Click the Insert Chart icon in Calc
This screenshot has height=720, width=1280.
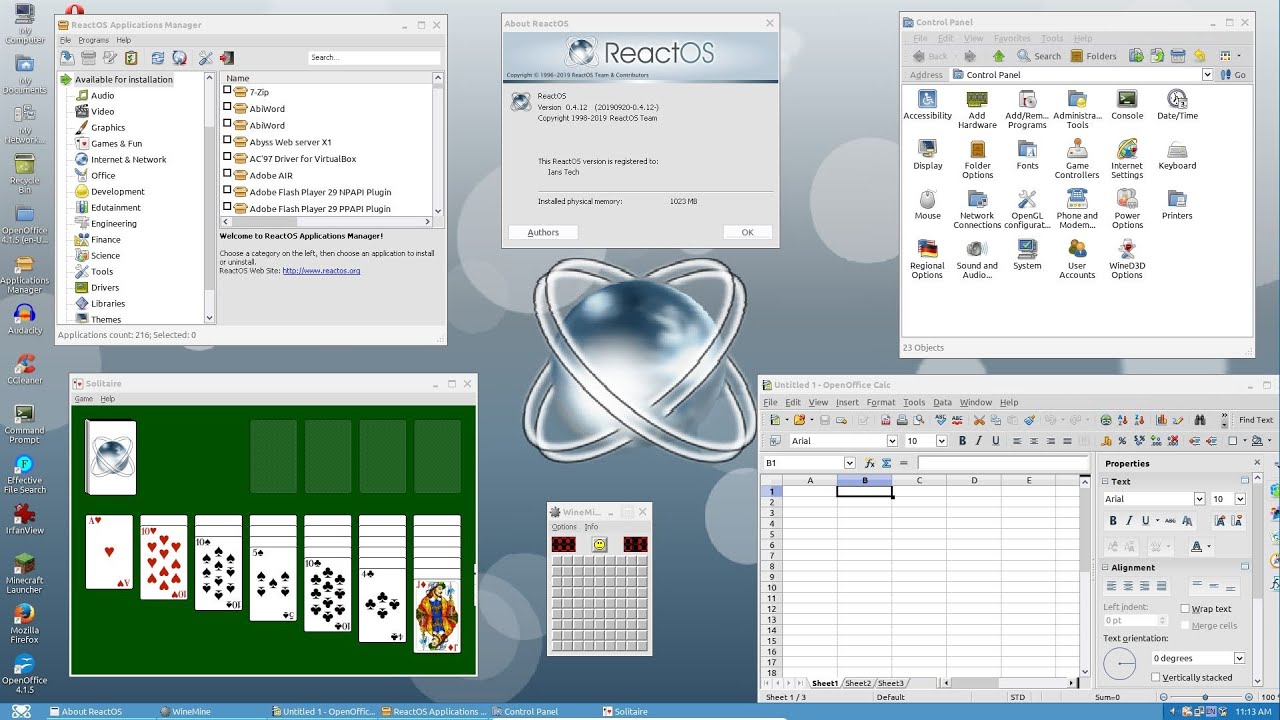[1159, 420]
